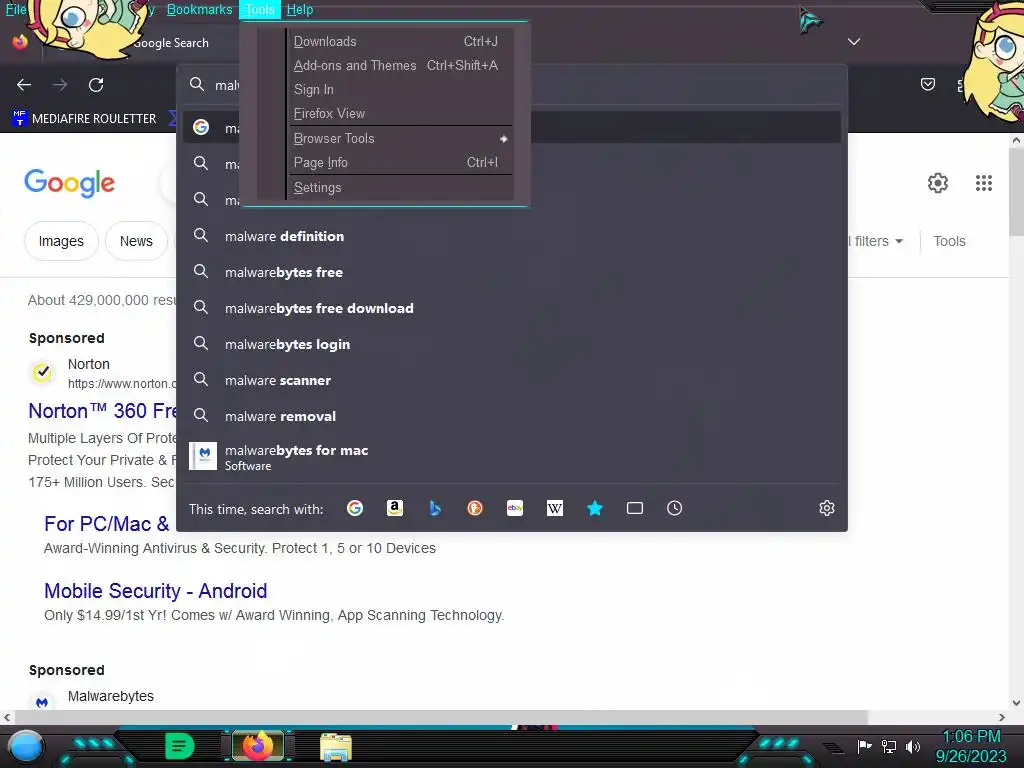The height and width of the screenshot is (768, 1024).
Task: Click the address bar search field
Action: 511,85
